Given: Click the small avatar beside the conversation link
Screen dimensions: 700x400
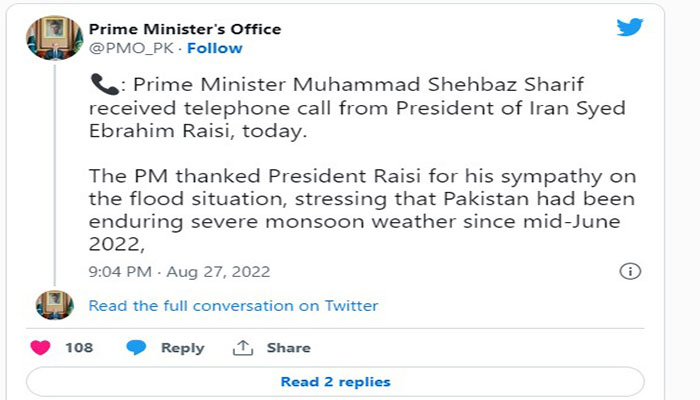Looking at the screenshot, I should pos(54,305).
